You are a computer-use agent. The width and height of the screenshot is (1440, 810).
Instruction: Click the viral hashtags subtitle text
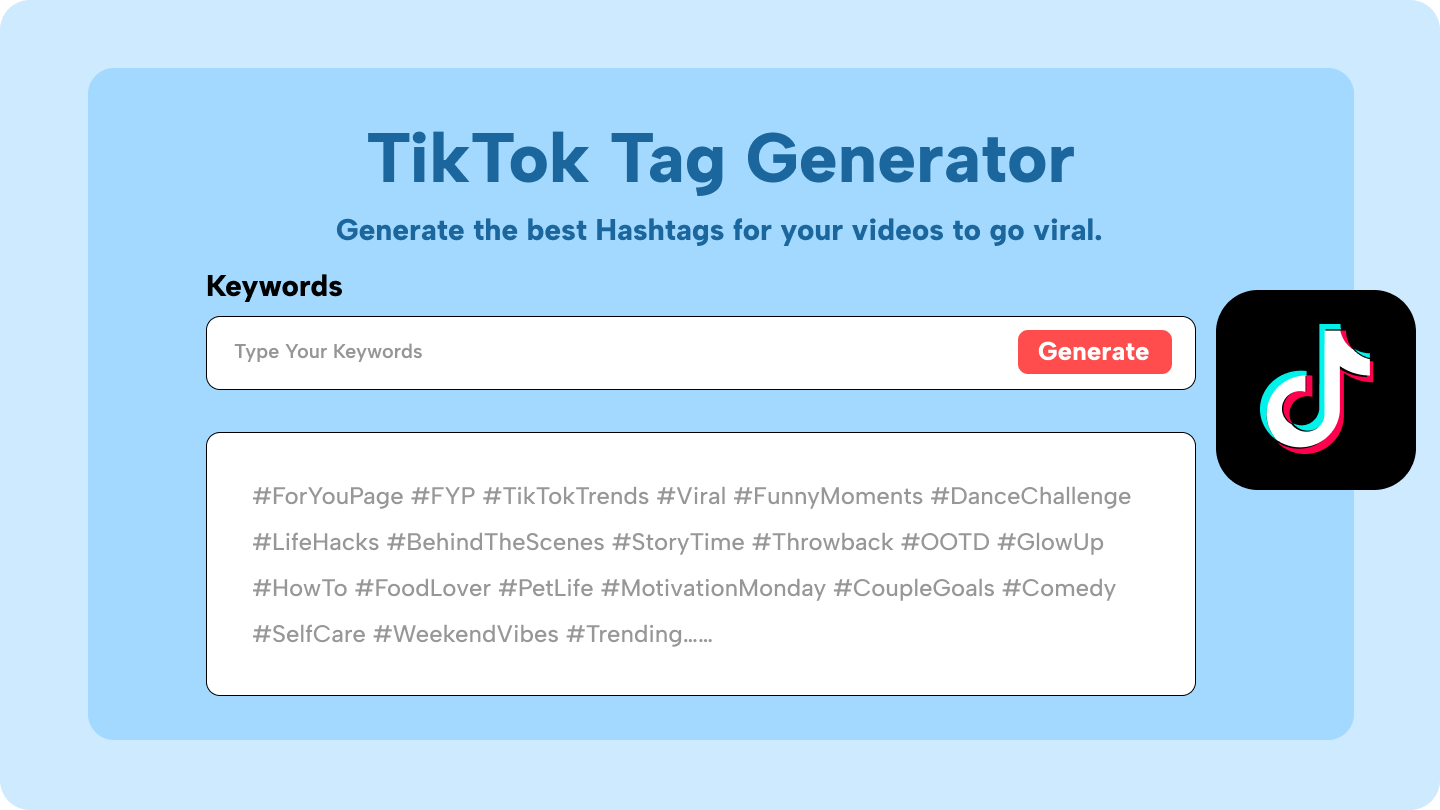point(718,231)
